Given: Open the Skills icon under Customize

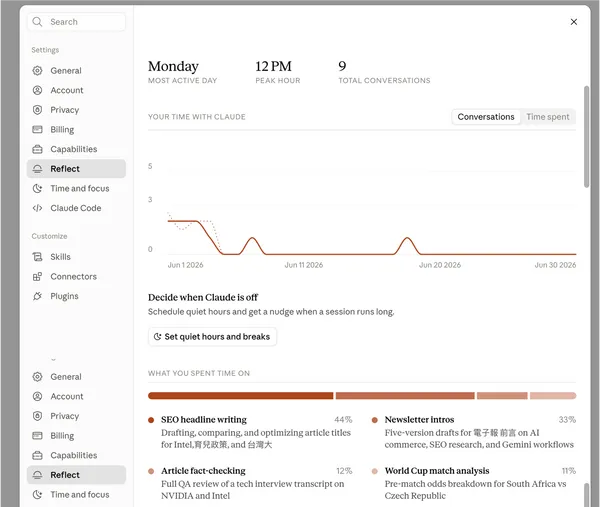Looking at the screenshot, I should 37,257.
